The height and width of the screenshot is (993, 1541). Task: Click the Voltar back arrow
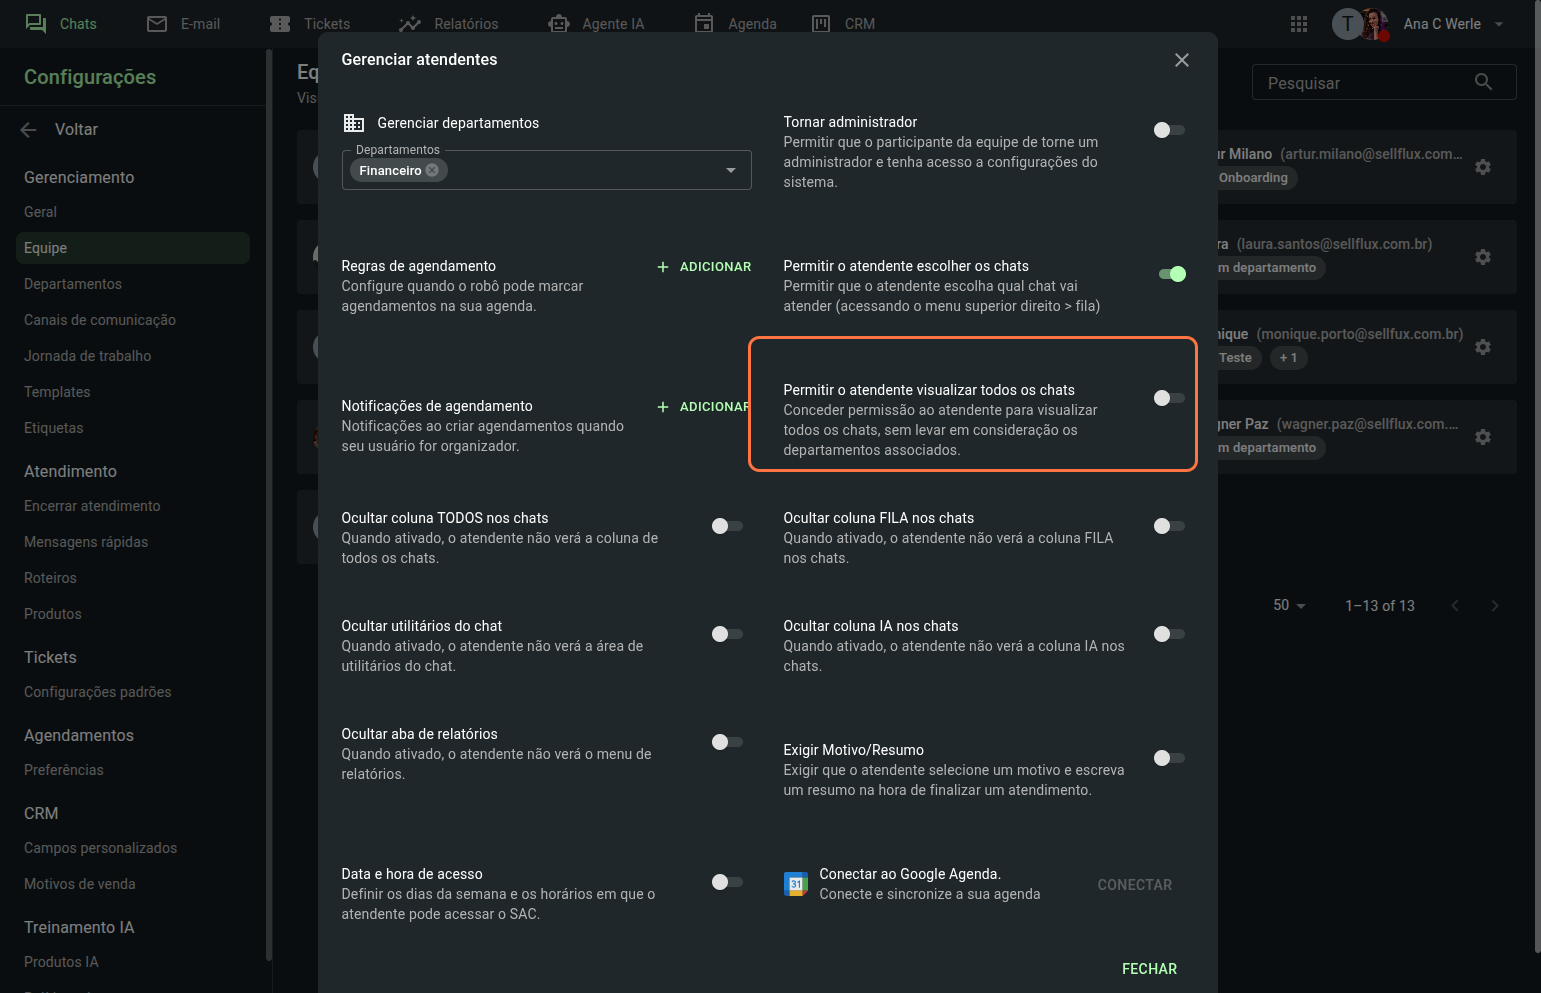(29, 129)
